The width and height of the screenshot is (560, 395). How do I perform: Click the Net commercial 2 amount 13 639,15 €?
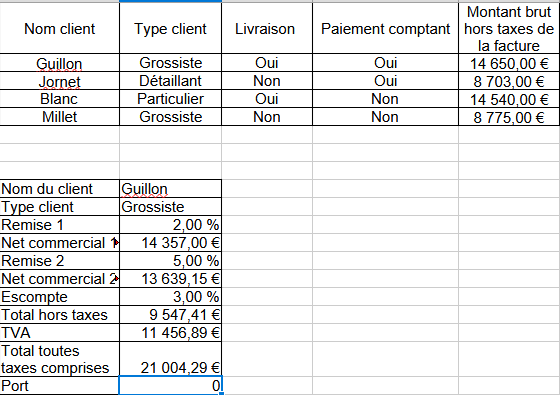(170, 279)
